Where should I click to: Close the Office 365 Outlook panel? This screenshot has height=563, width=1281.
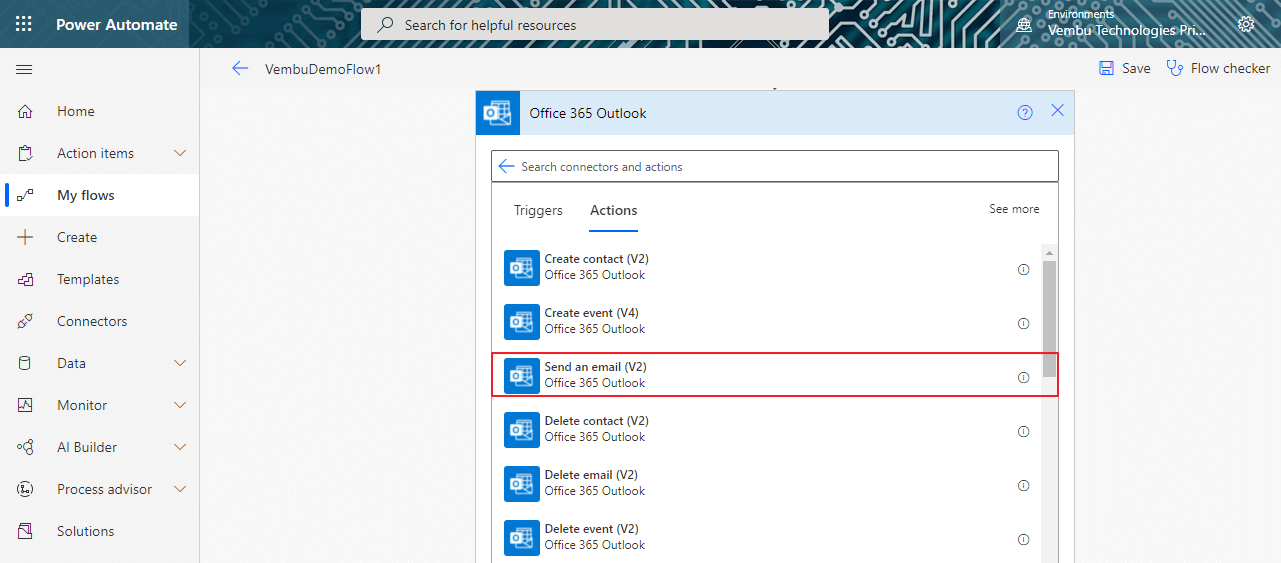(x=1058, y=111)
